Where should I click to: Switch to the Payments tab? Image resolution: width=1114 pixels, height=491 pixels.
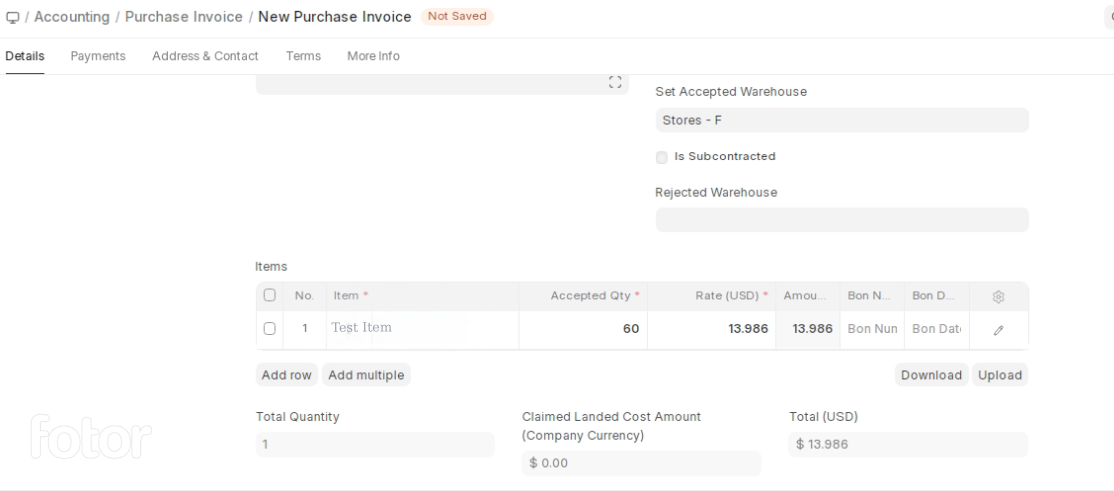(98, 56)
